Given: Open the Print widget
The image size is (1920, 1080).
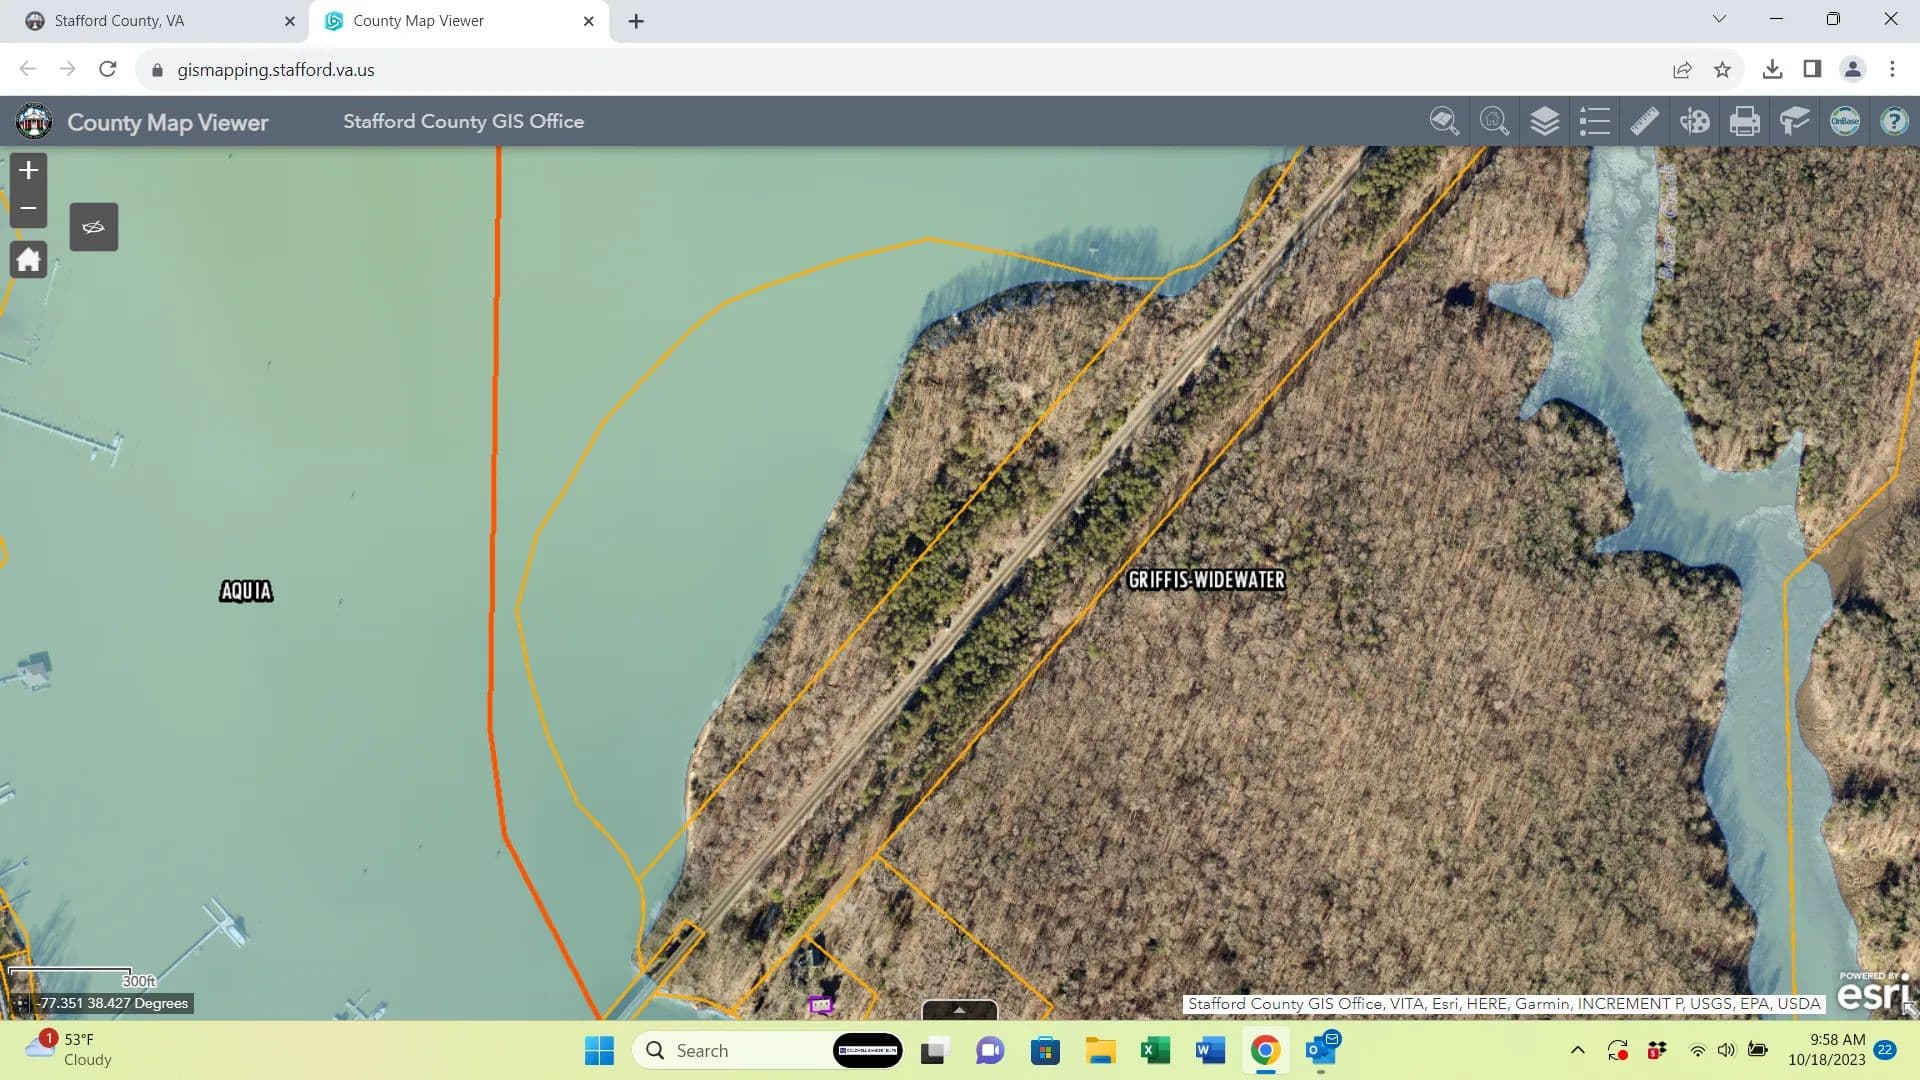Looking at the screenshot, I should click(1744, 122).
